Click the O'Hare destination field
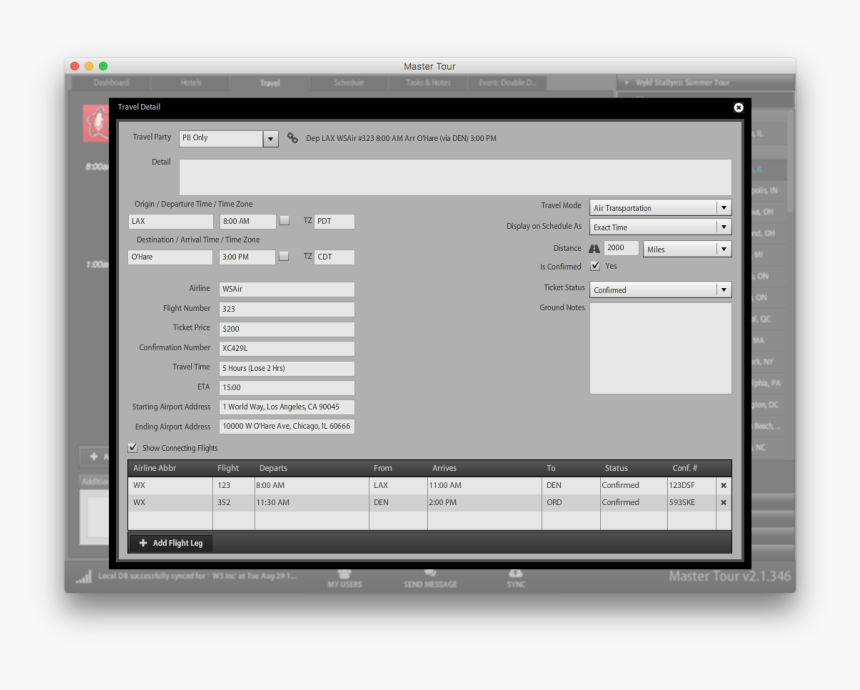The width and height of the screenshot is (860, 690). coord(170,257)
